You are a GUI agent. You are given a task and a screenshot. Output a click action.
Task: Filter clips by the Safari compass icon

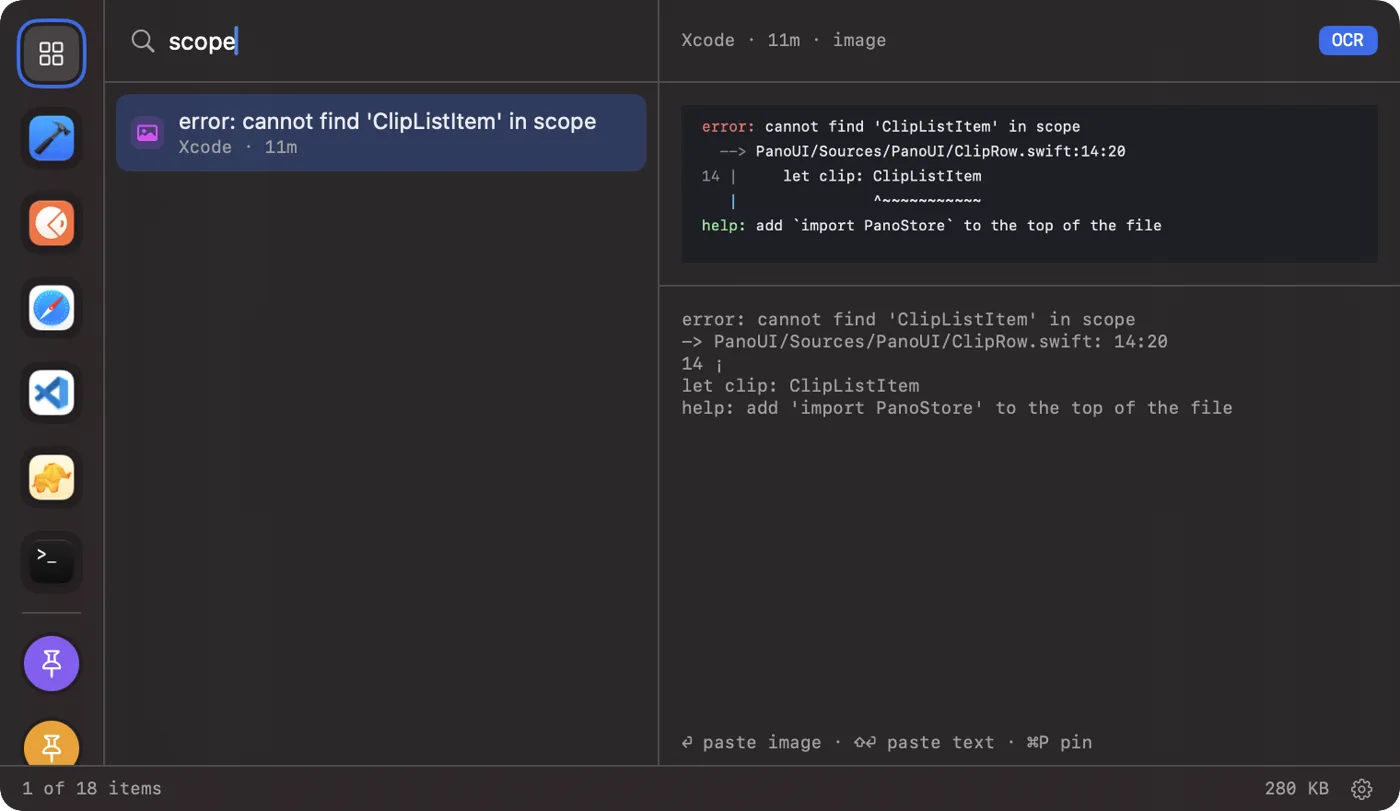(51, 308)
